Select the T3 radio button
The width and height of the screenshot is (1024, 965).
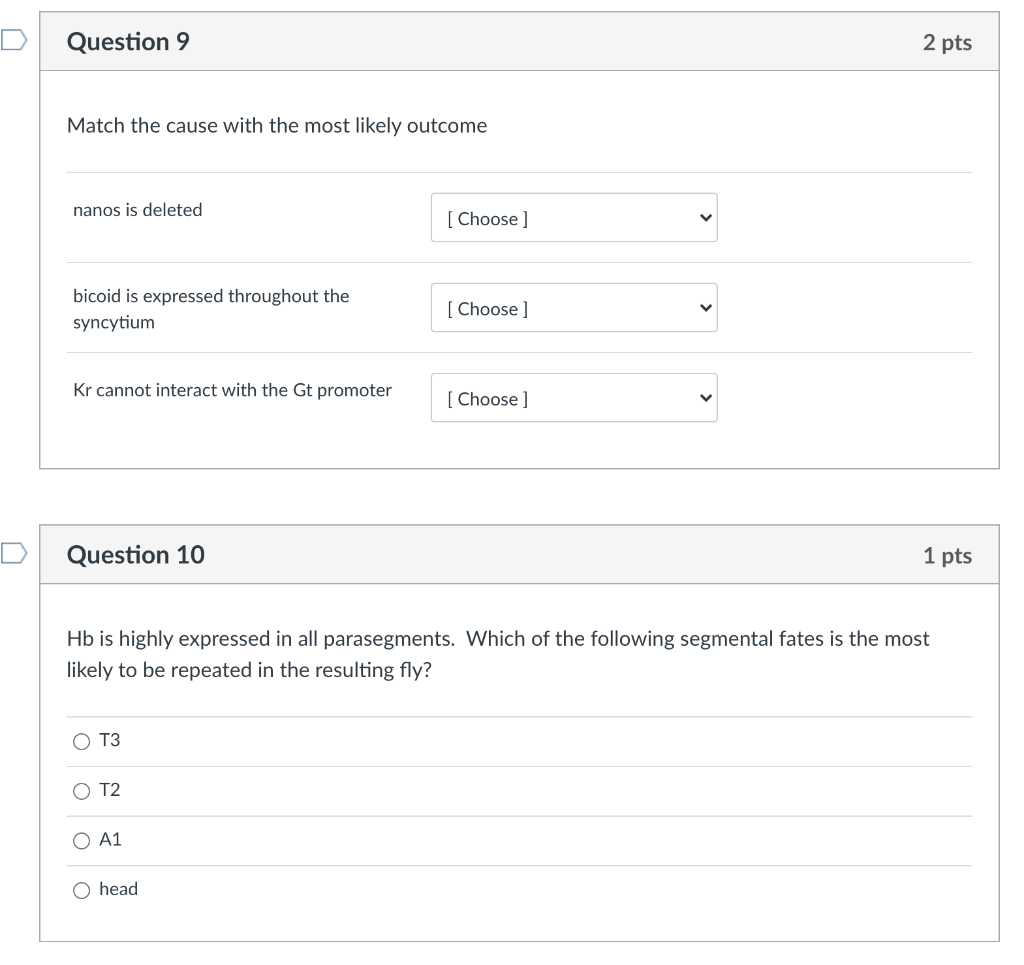(81, 741)
